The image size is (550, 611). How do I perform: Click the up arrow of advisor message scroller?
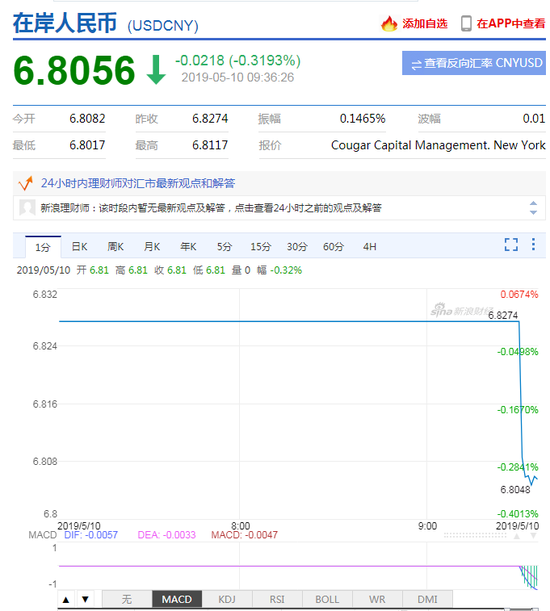click(533, 203)
